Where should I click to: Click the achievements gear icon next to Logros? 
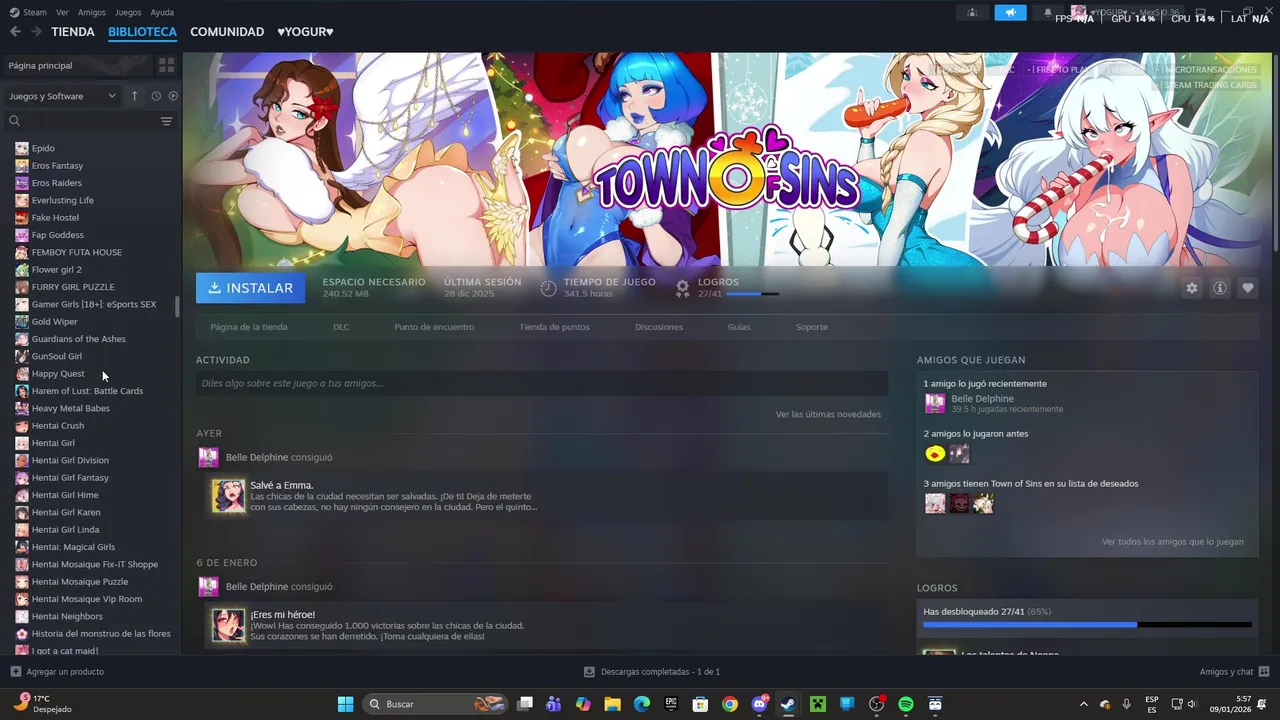[x=682, y=288]
